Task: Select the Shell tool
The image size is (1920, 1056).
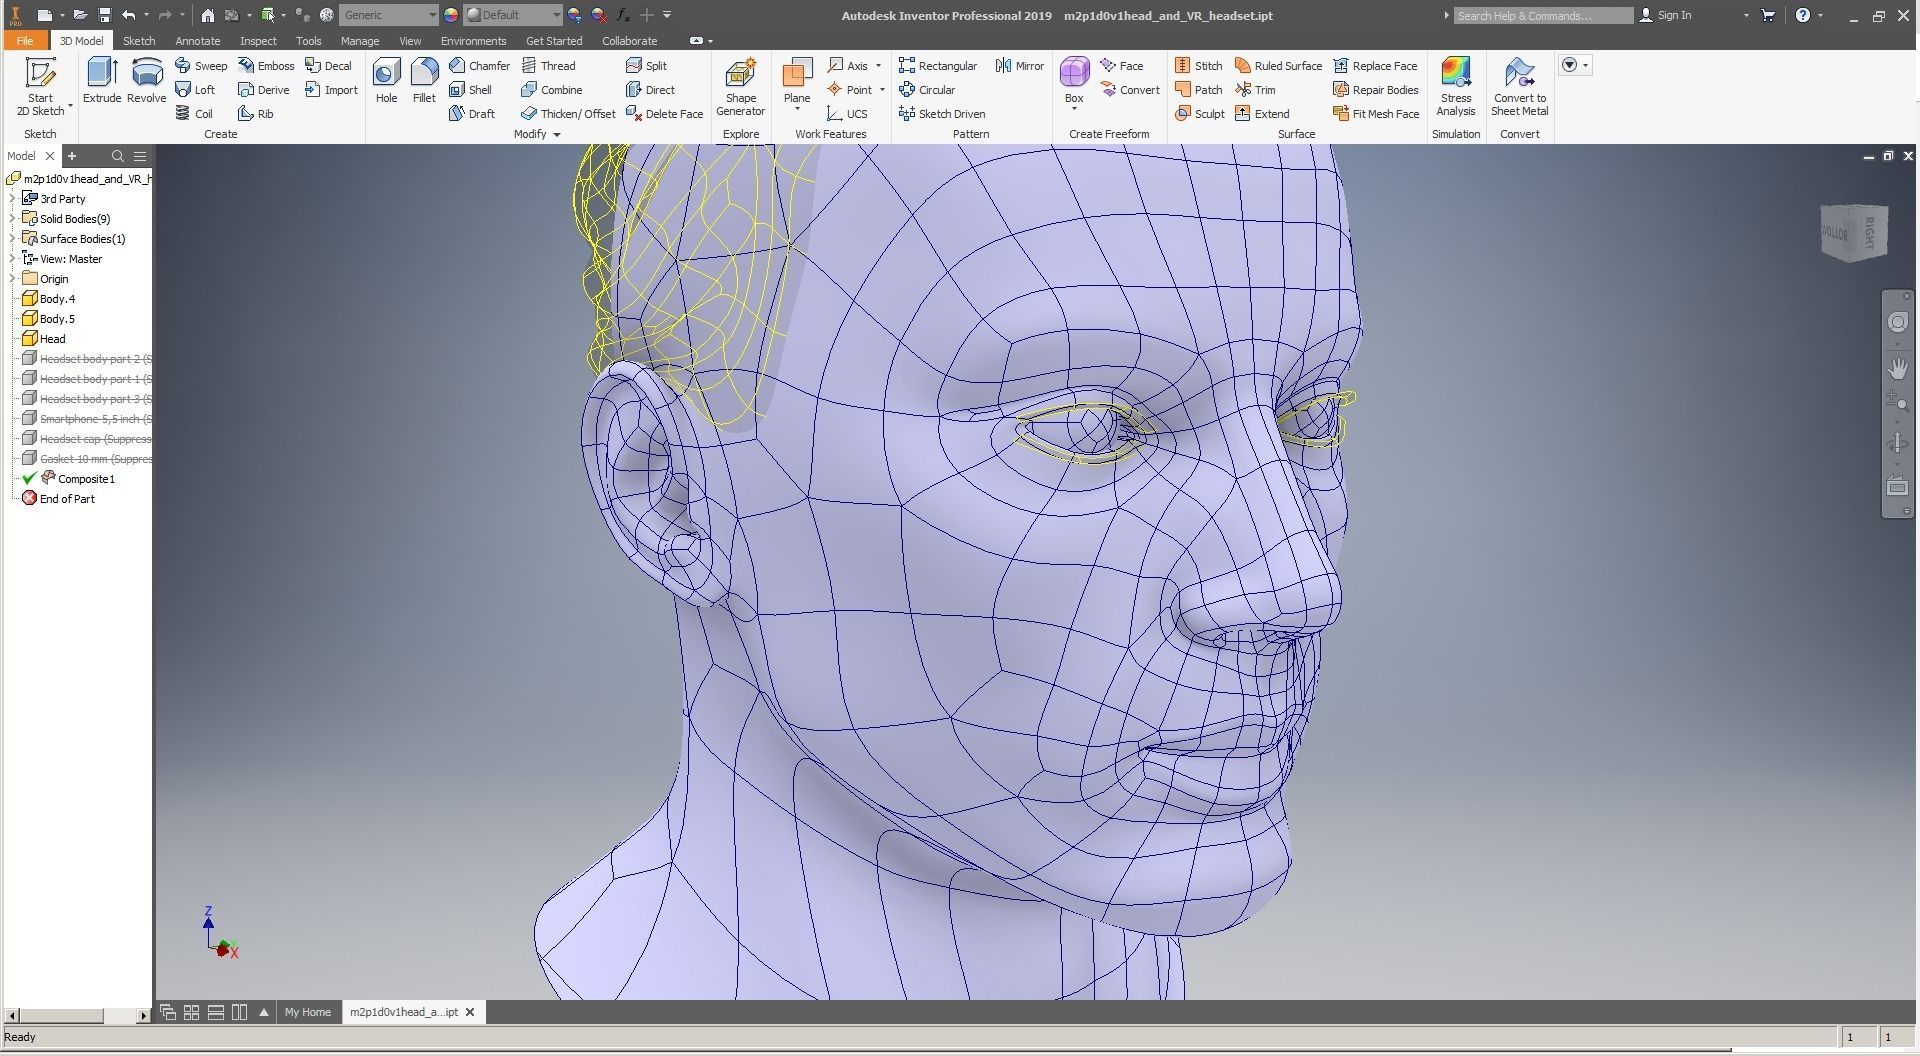Action: (x=470, y=90)
